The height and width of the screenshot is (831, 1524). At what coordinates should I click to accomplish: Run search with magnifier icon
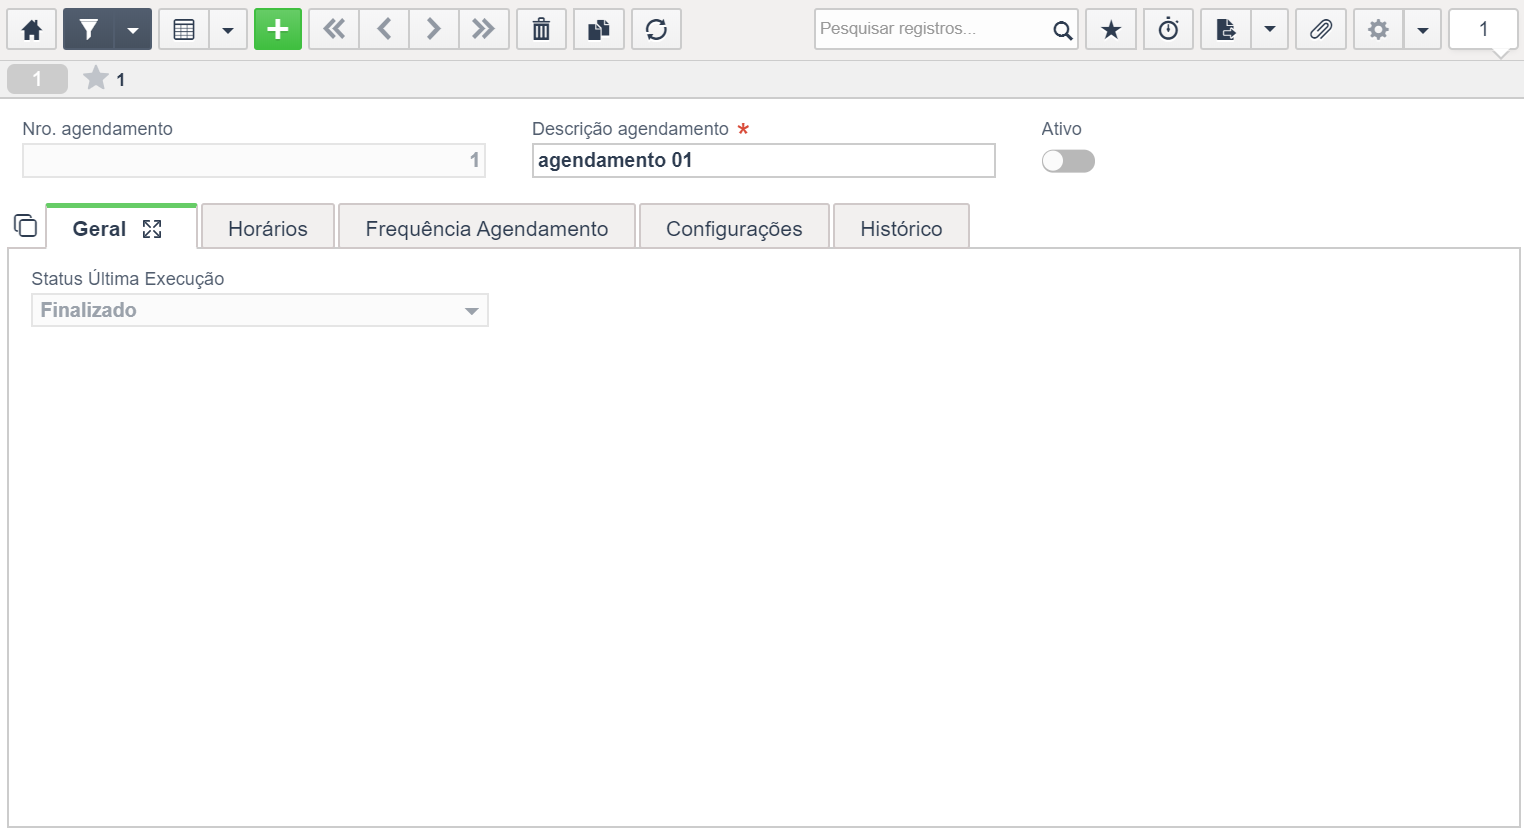pos(1063,30)
